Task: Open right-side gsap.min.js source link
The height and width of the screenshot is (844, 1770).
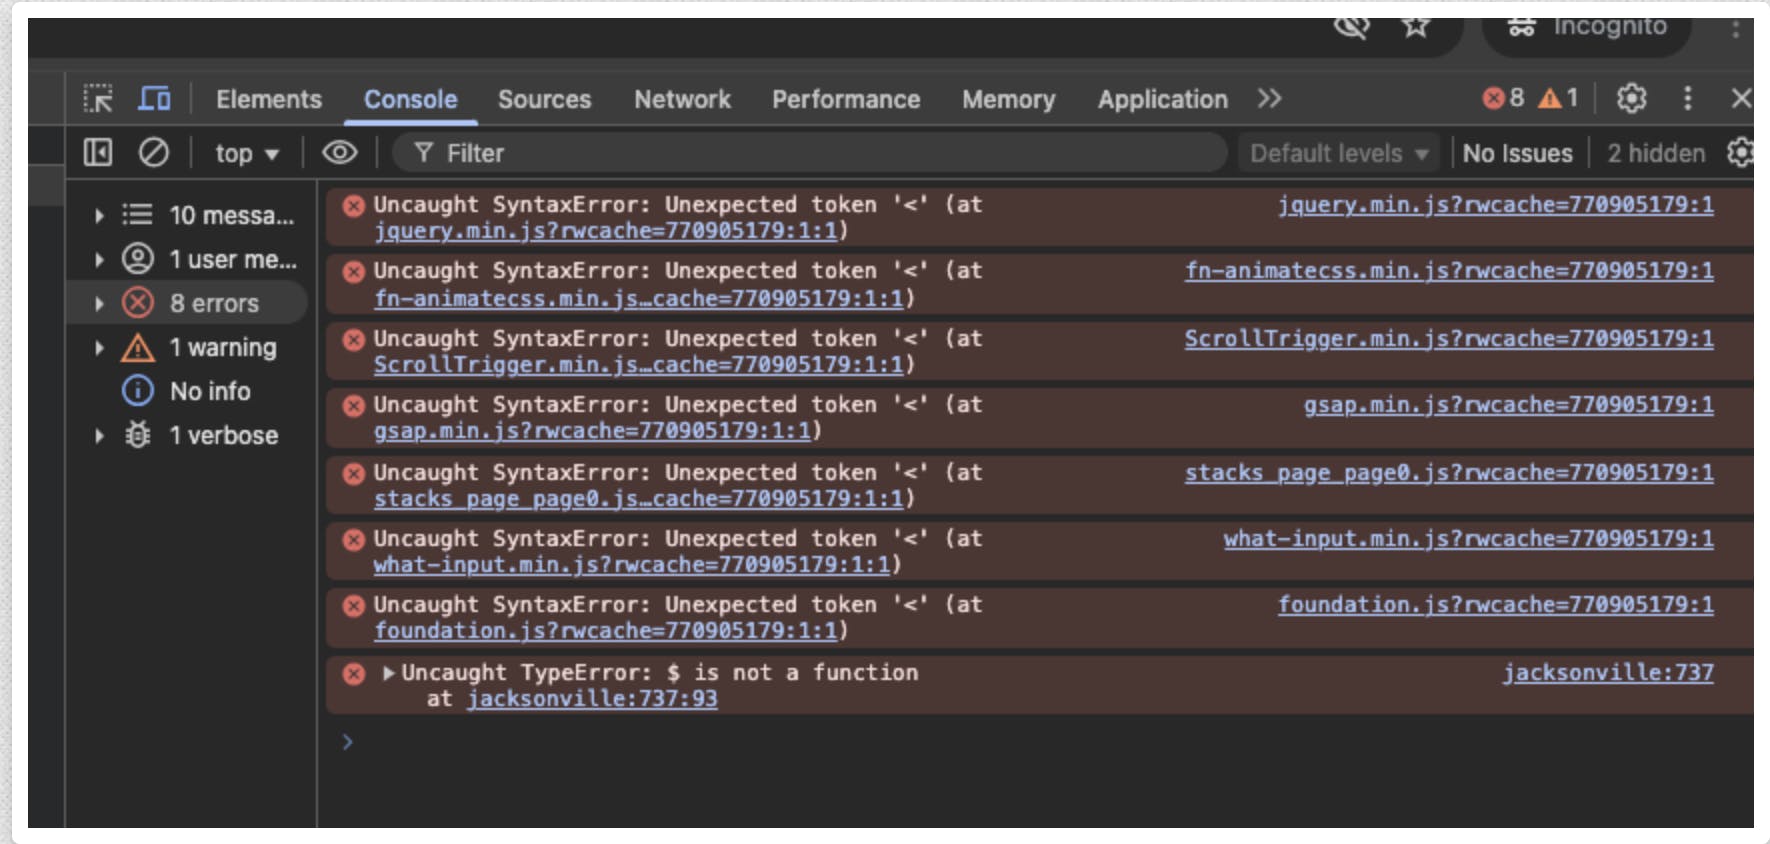Action: [x=1508, y=405]
